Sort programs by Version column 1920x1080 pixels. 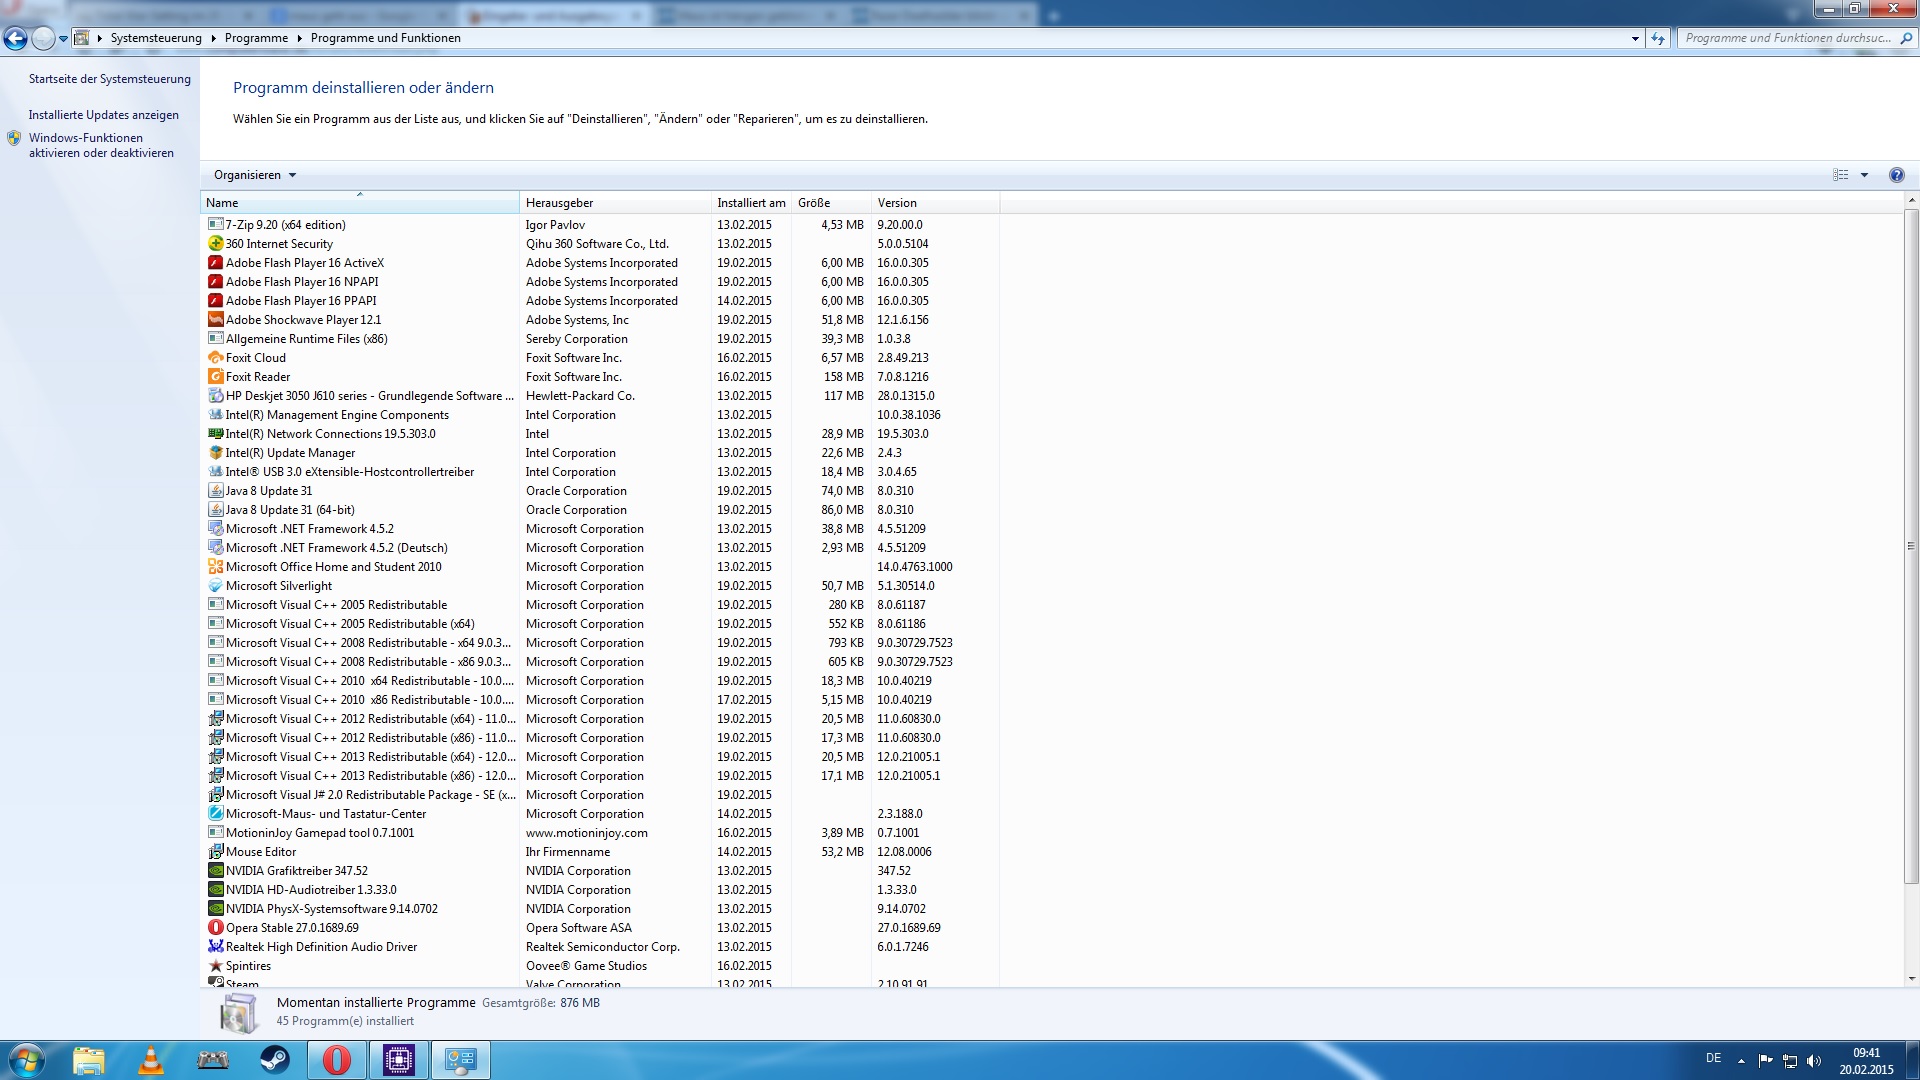tap(935, 203)
